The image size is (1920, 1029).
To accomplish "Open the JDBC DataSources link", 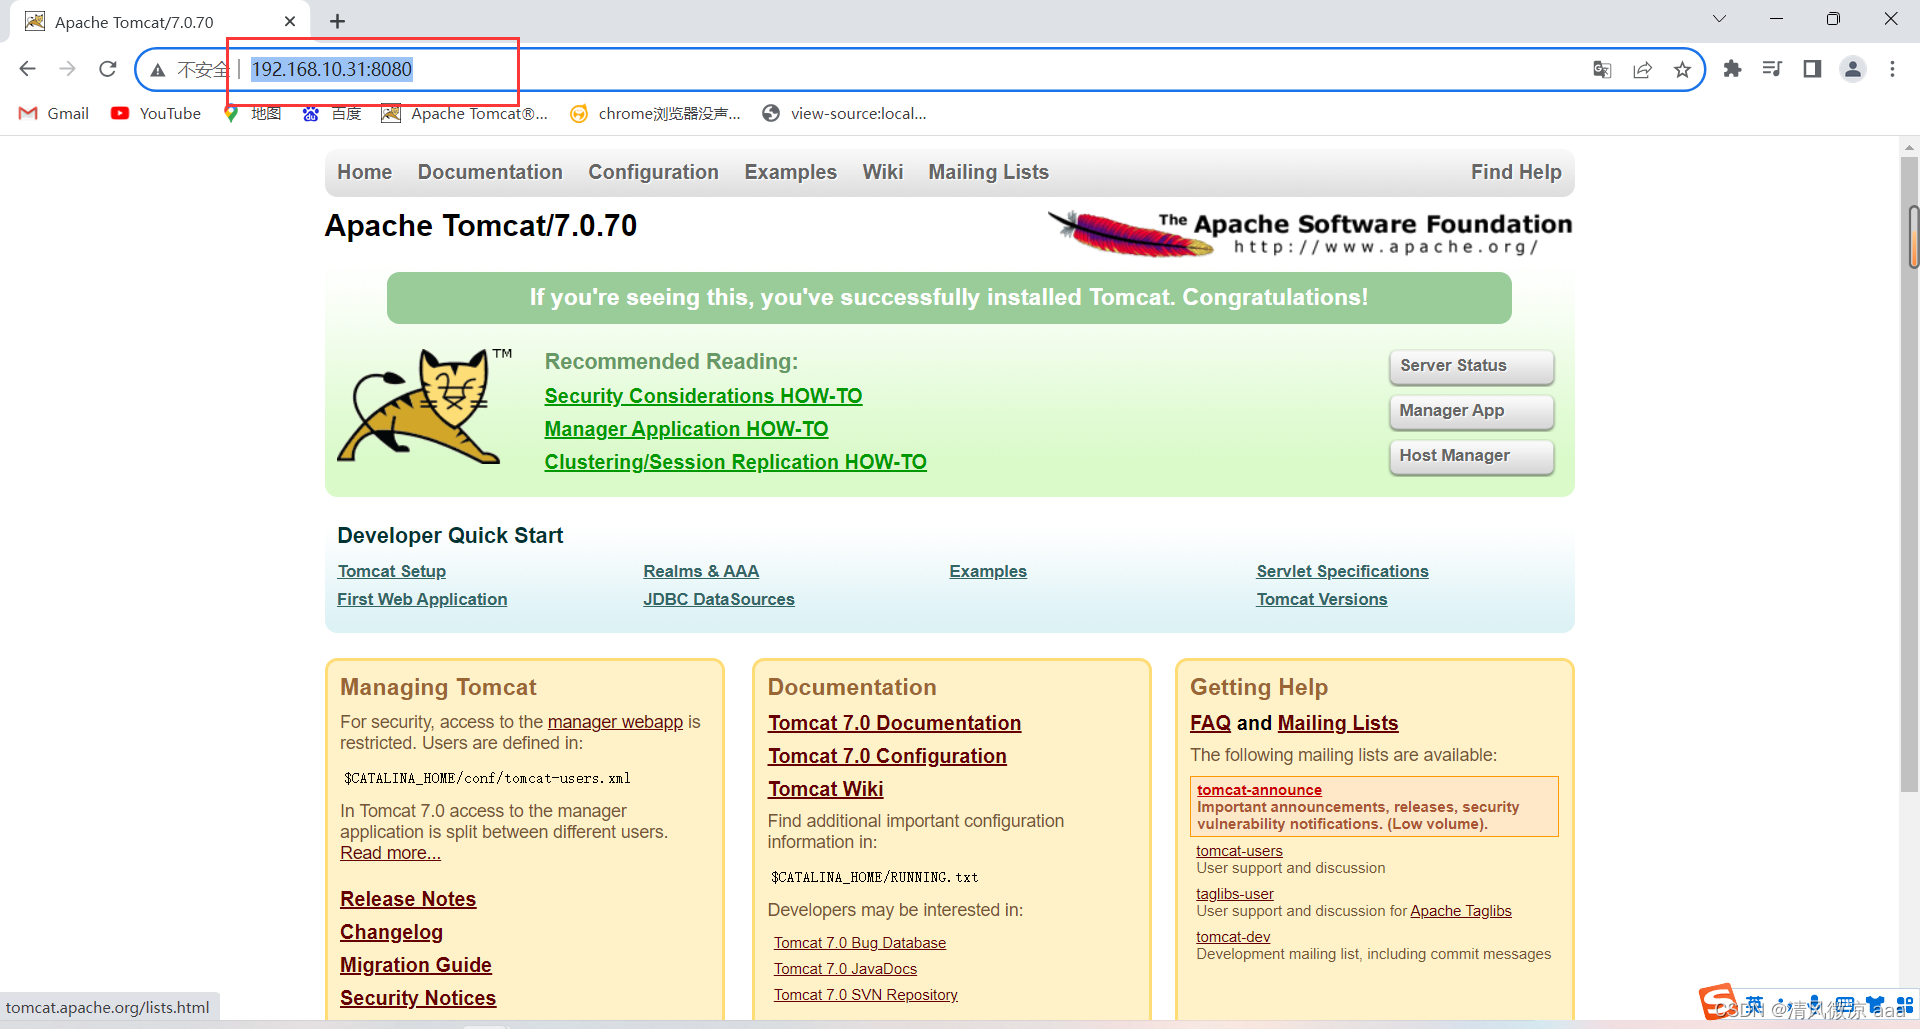I will 719,599.
